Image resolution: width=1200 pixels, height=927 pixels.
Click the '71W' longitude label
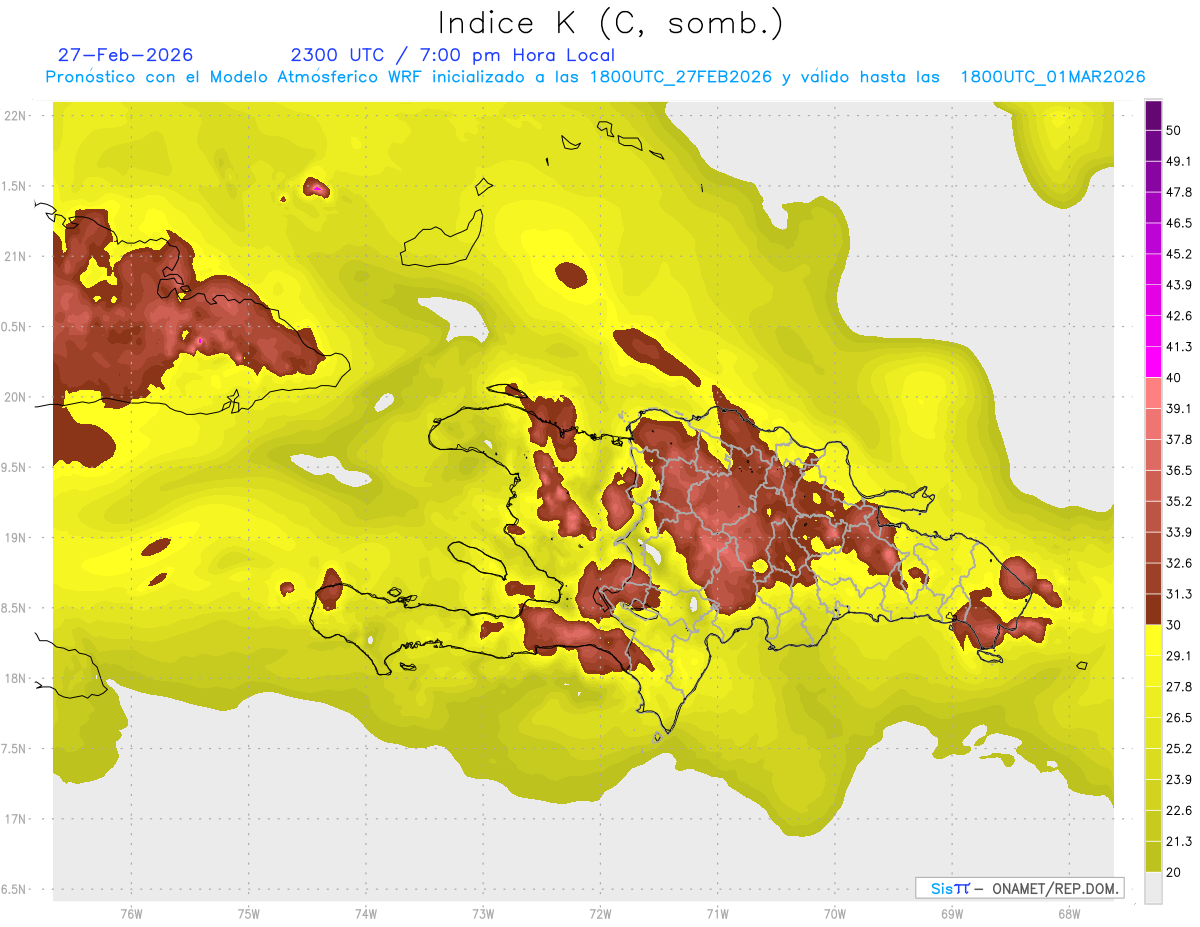coord(717,913)
